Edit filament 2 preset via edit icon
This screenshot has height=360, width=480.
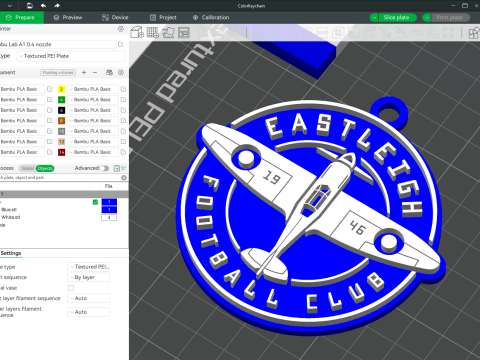(x=123, y=89)
